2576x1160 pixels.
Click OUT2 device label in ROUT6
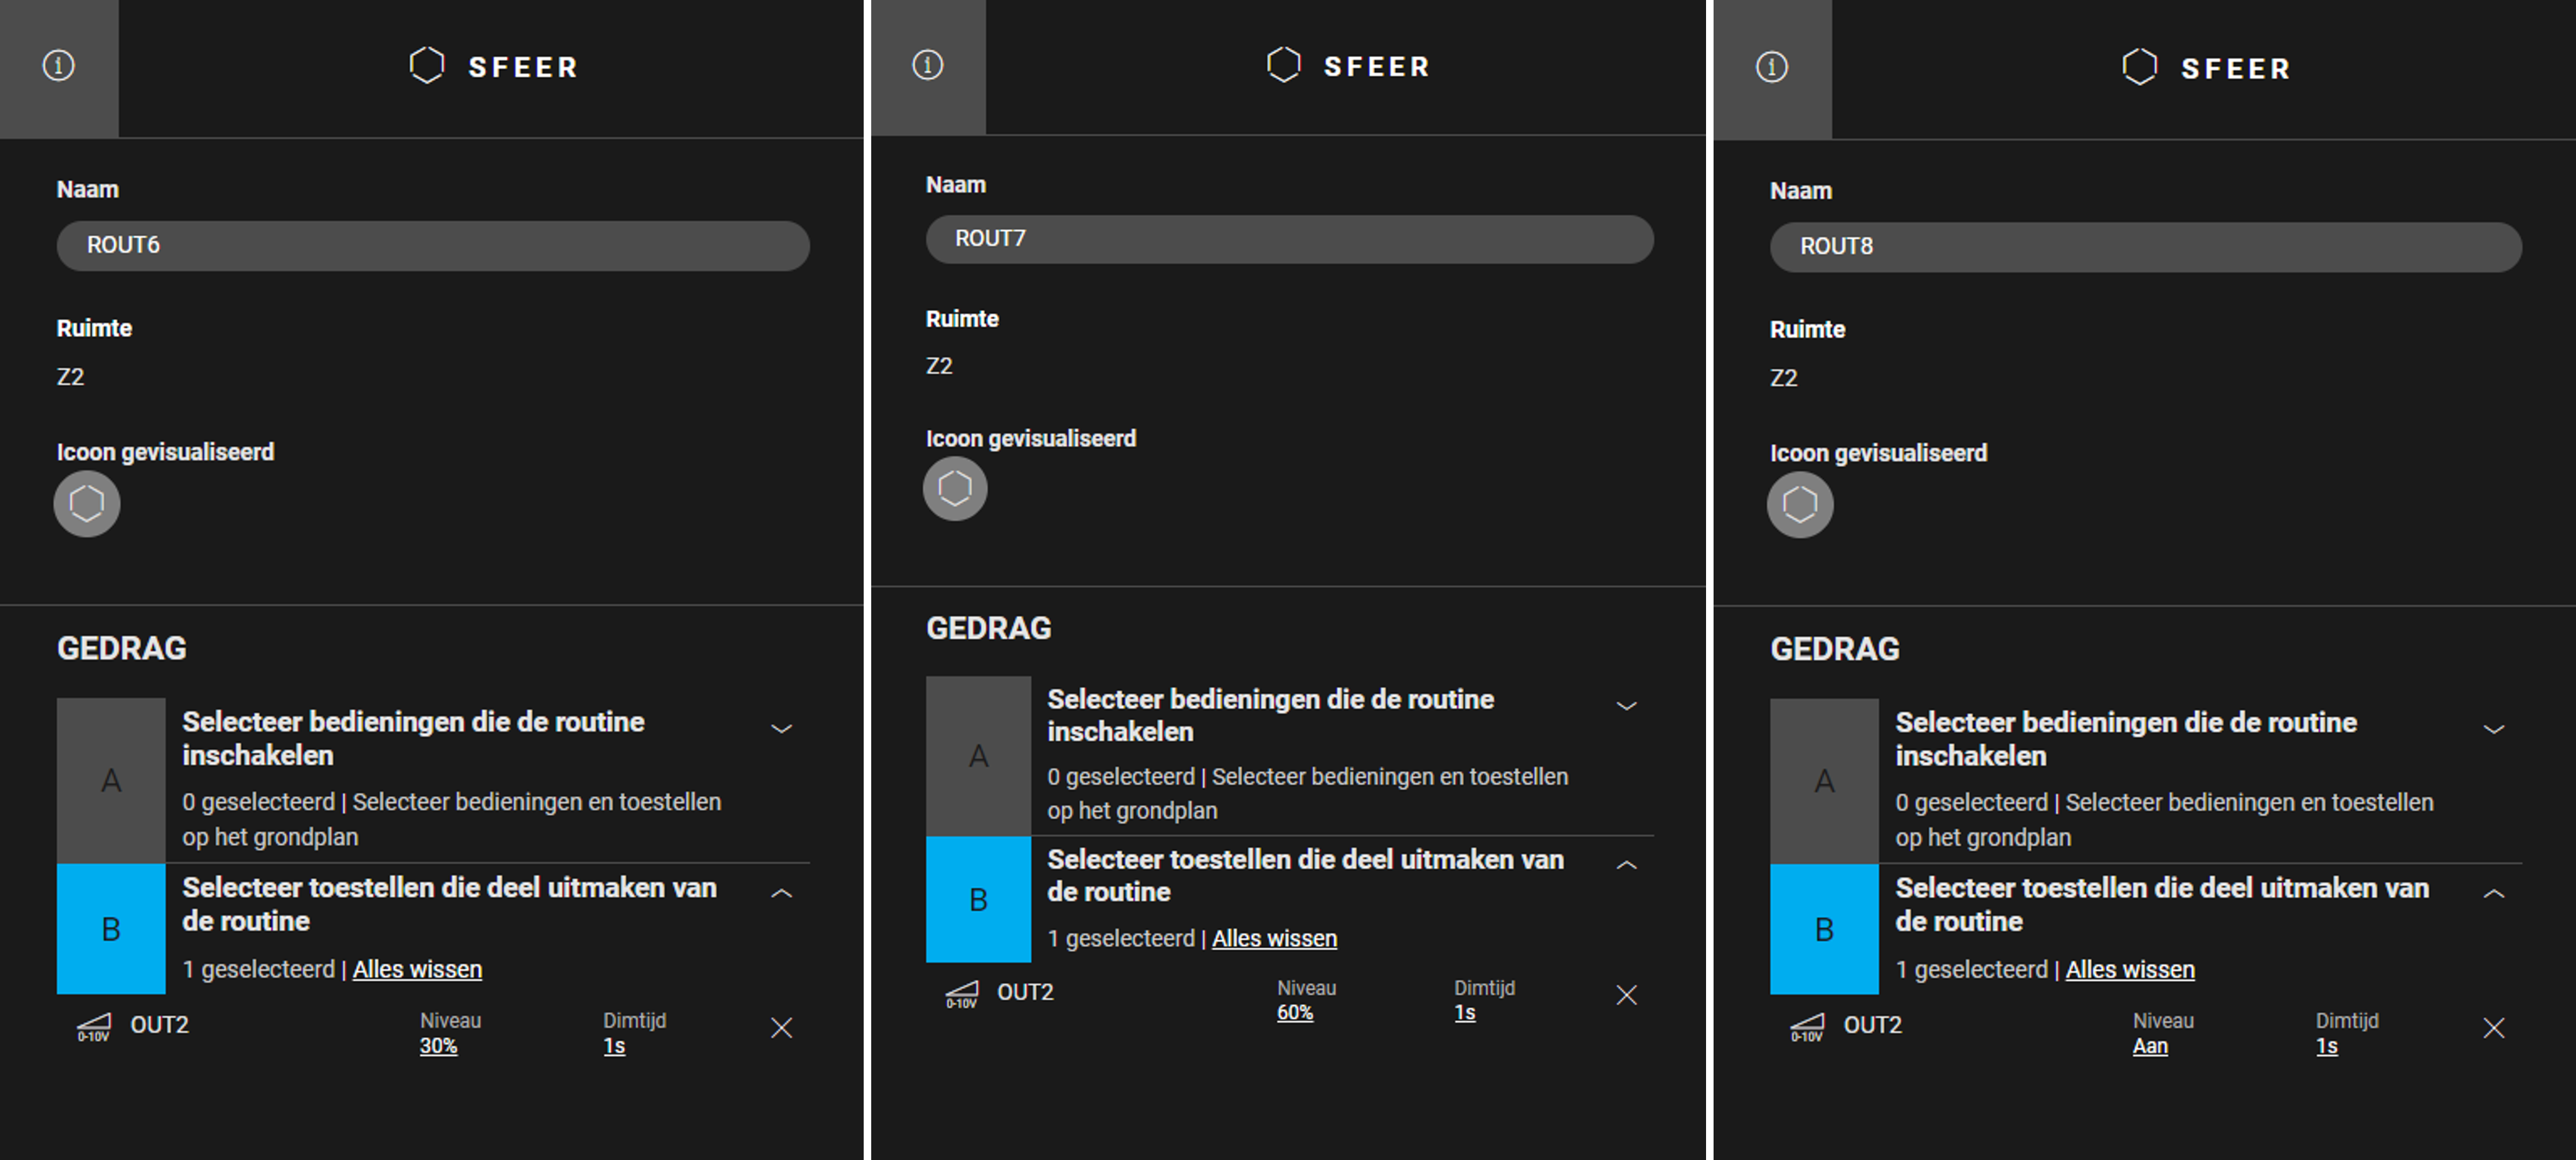coord(159,1025)
